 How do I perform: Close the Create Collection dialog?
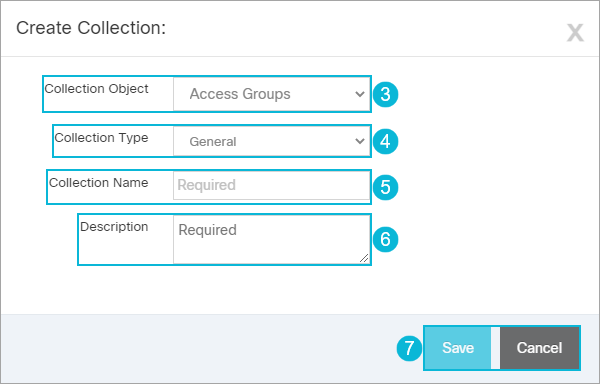tap(575, 33)
